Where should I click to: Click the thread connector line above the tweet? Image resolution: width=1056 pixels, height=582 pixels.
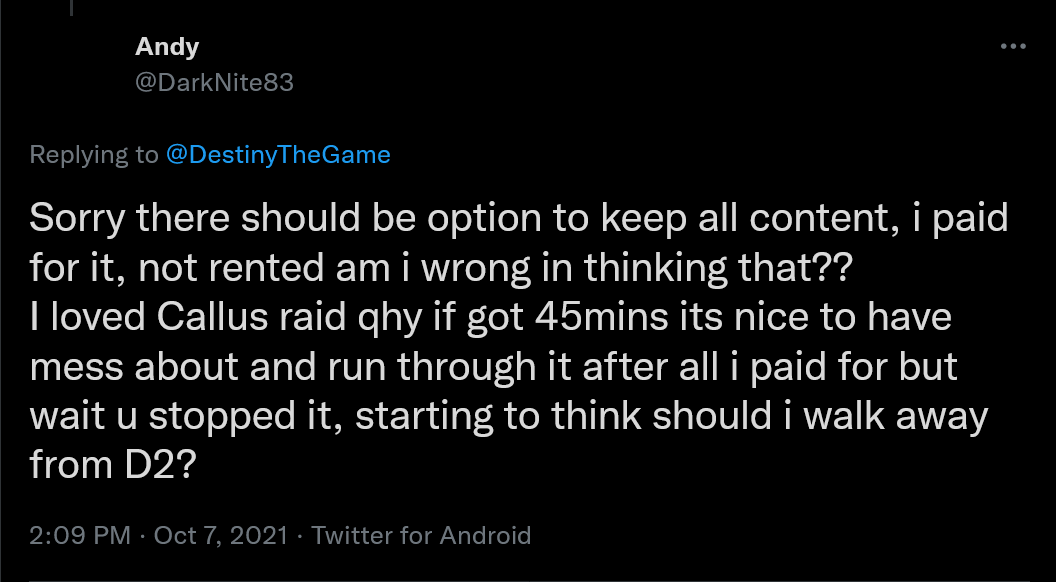point(71,7)
